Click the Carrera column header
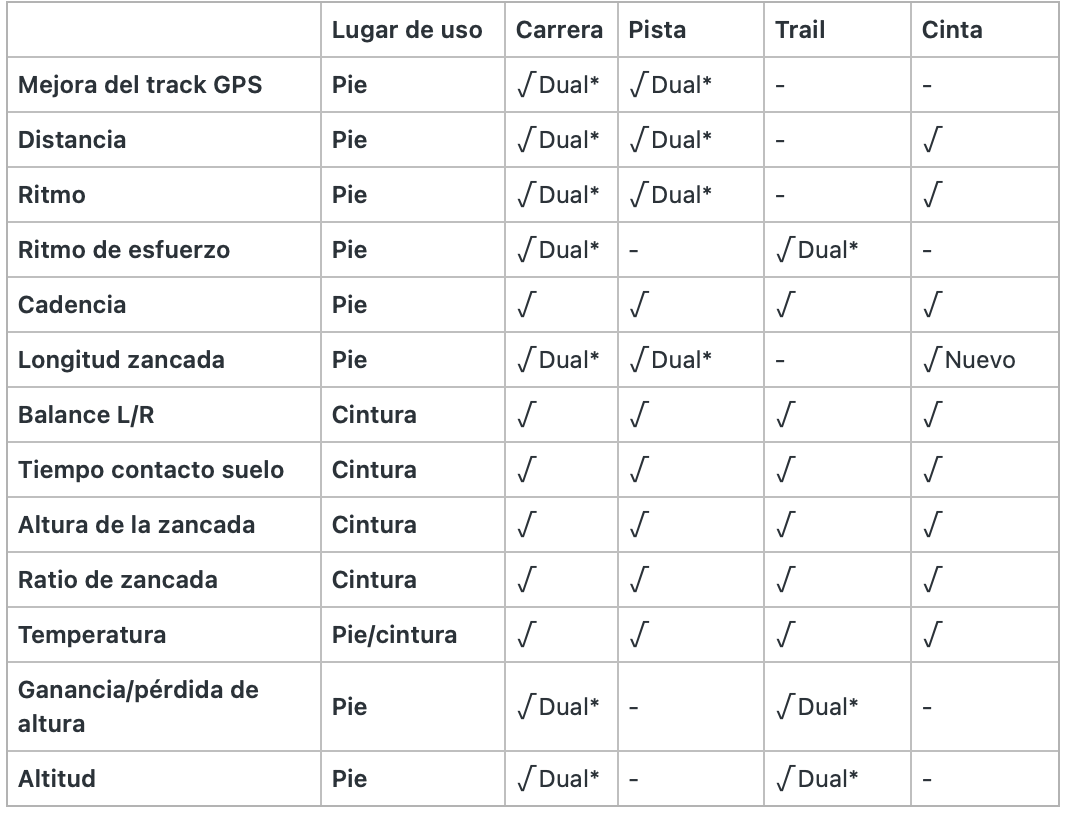The image size is (1072, 816). 559,30
